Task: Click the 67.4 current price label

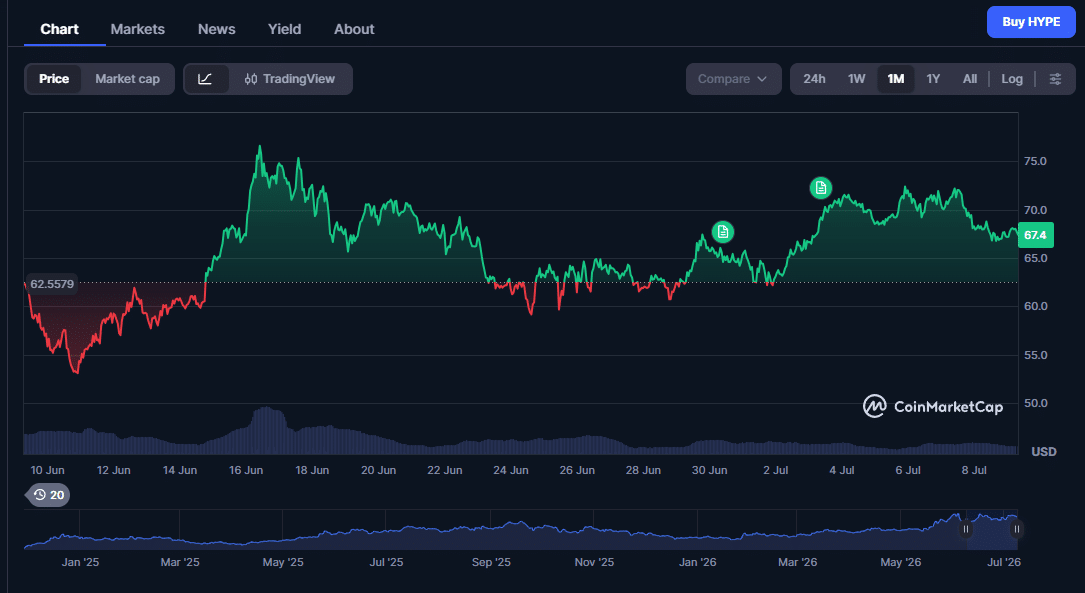Action: pyautogui.click(x=1035, y=235)
